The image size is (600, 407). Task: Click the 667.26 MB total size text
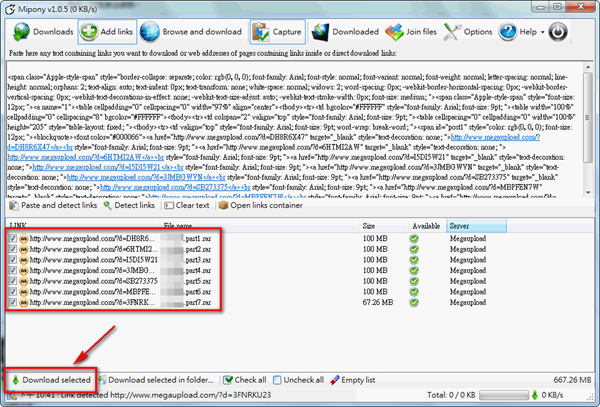(x=572, y=380)
